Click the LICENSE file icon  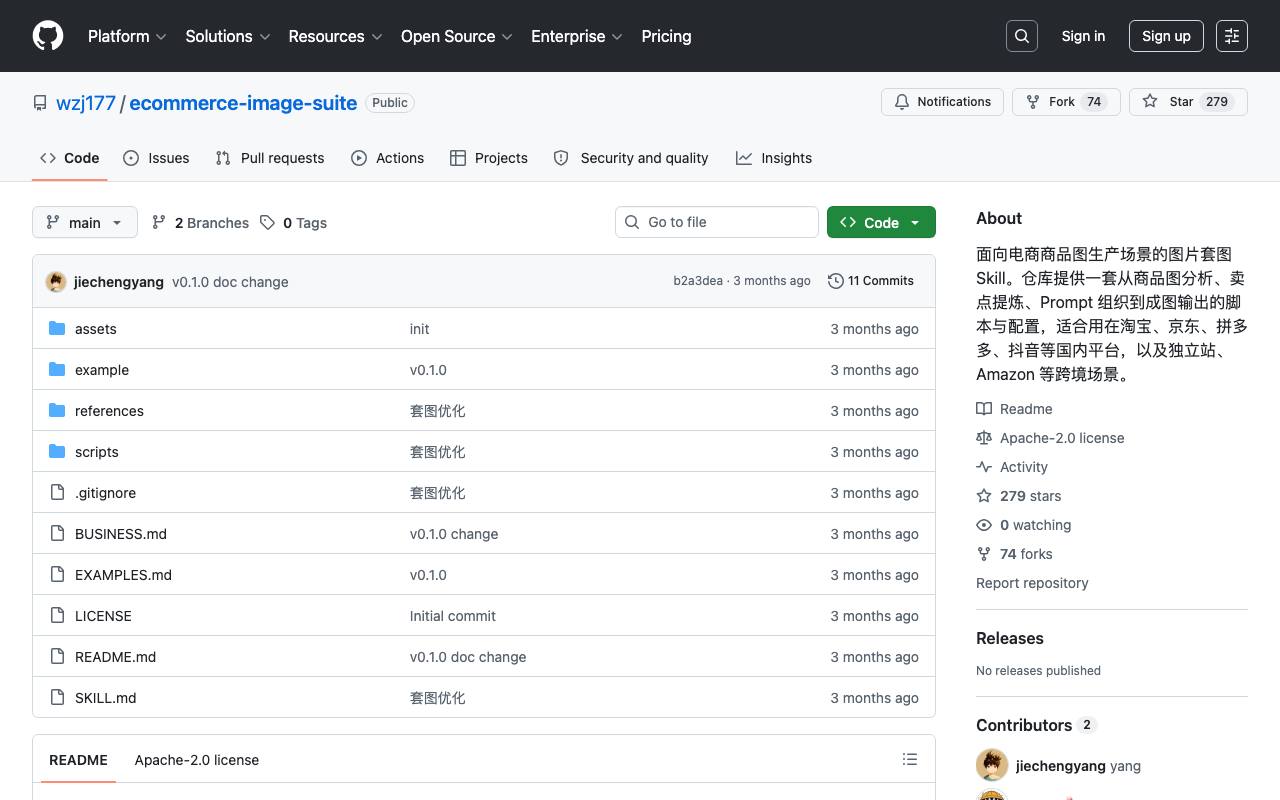[x=57, y=616]
